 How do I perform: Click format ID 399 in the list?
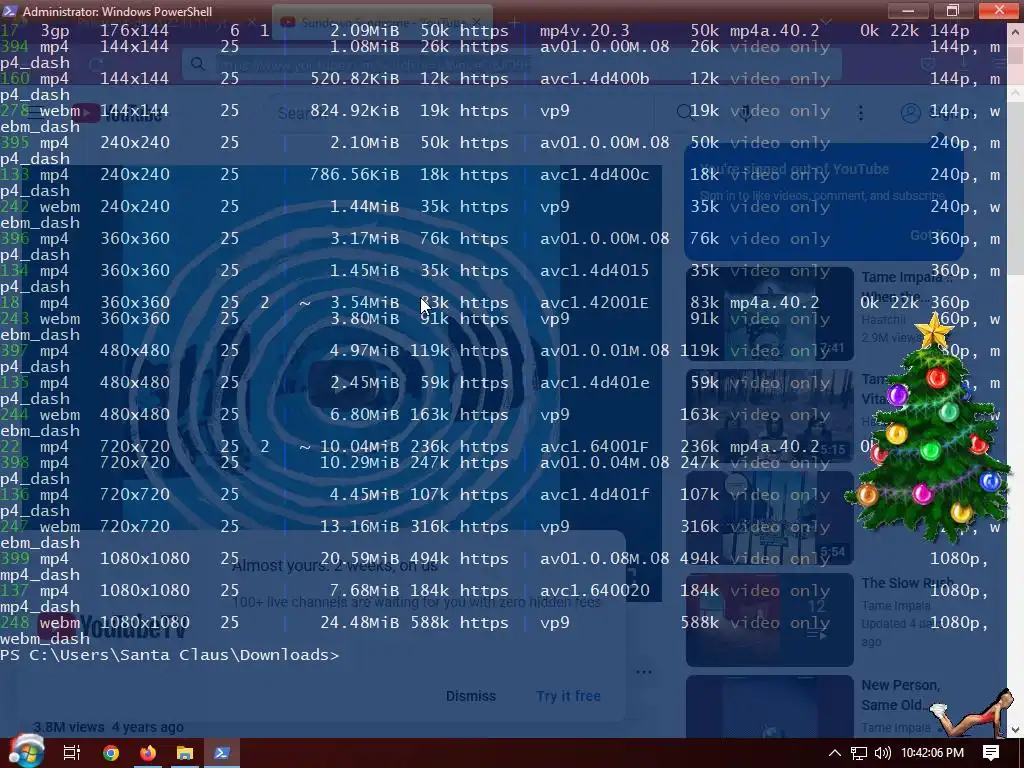click(x=14, y=558)
